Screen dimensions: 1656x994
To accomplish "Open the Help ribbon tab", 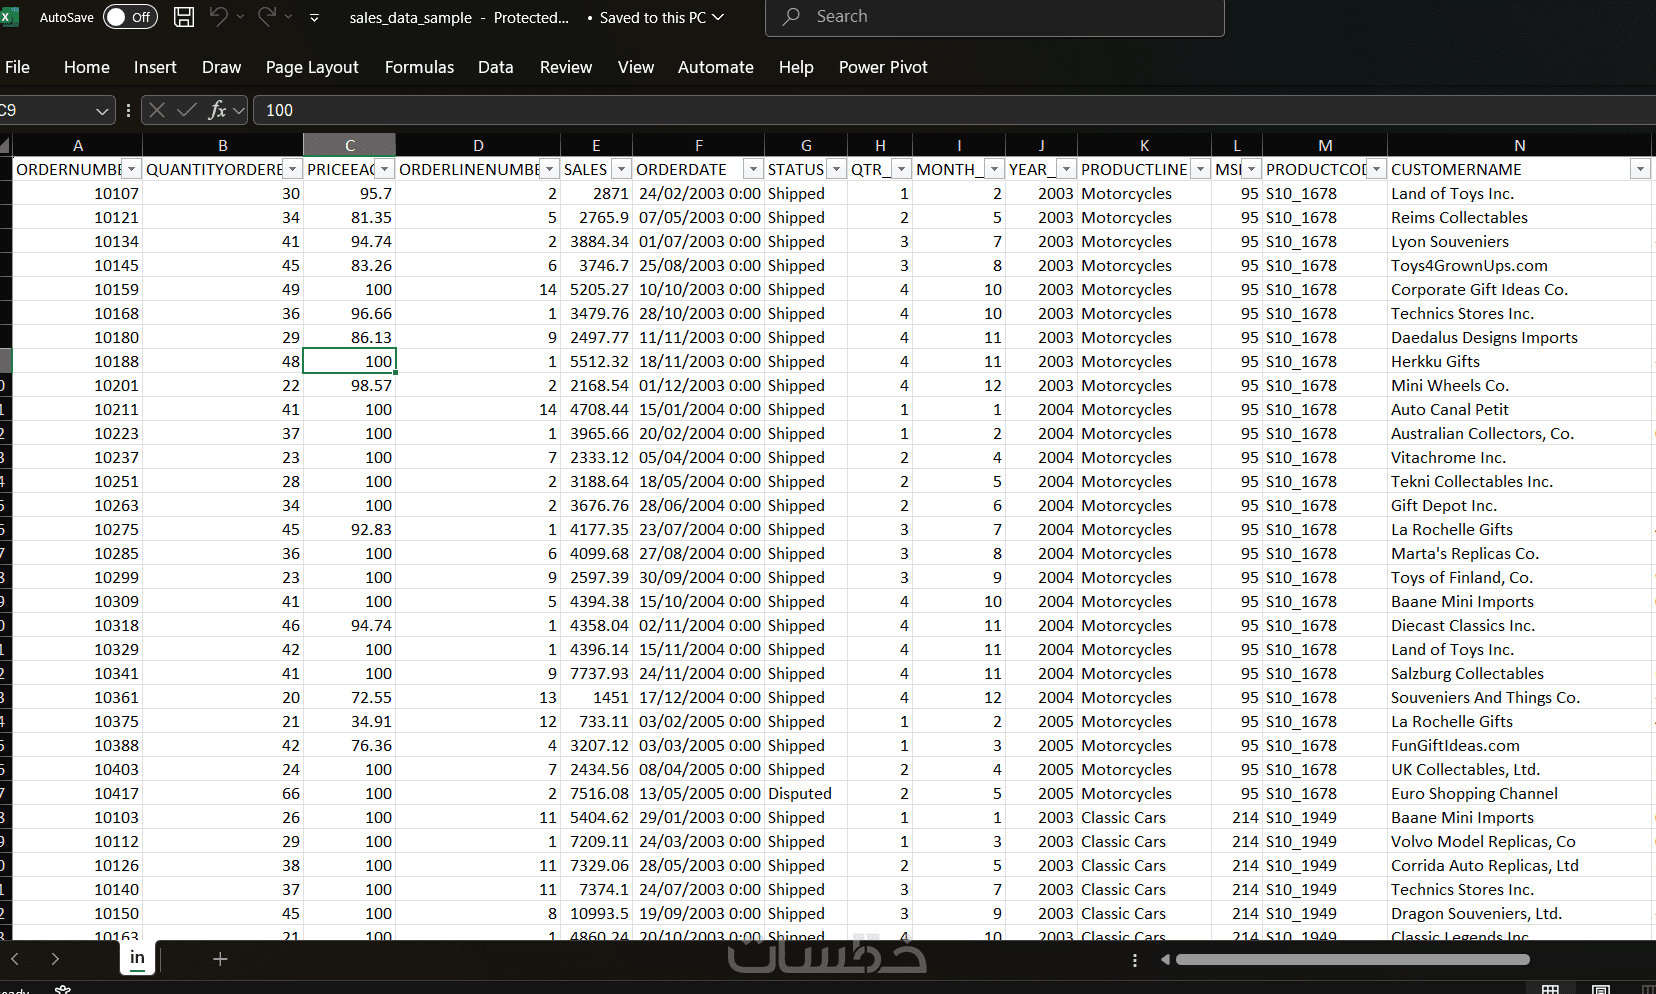I will 796,67.
